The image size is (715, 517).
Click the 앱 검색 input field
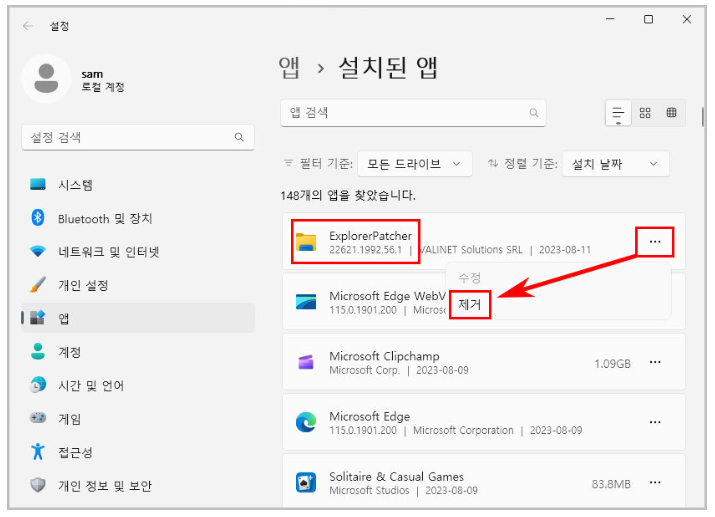point(413,113)
